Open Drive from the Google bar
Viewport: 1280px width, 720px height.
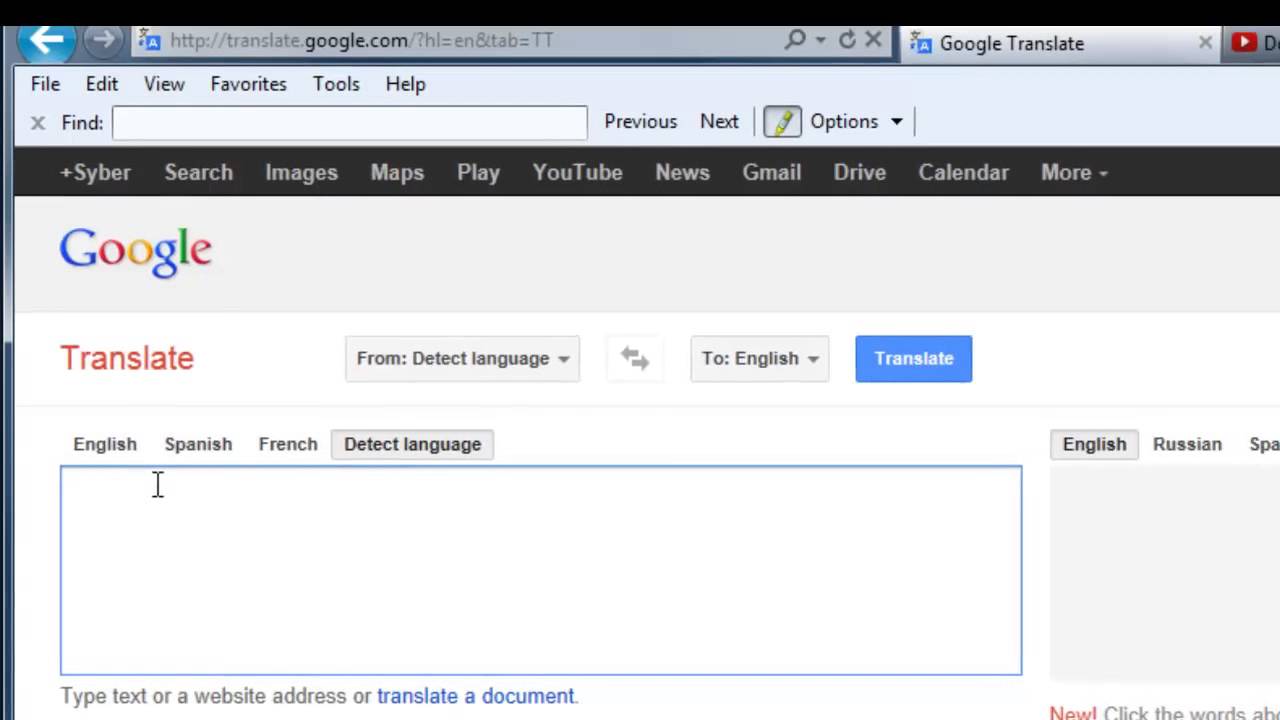(x=859, y=172)
